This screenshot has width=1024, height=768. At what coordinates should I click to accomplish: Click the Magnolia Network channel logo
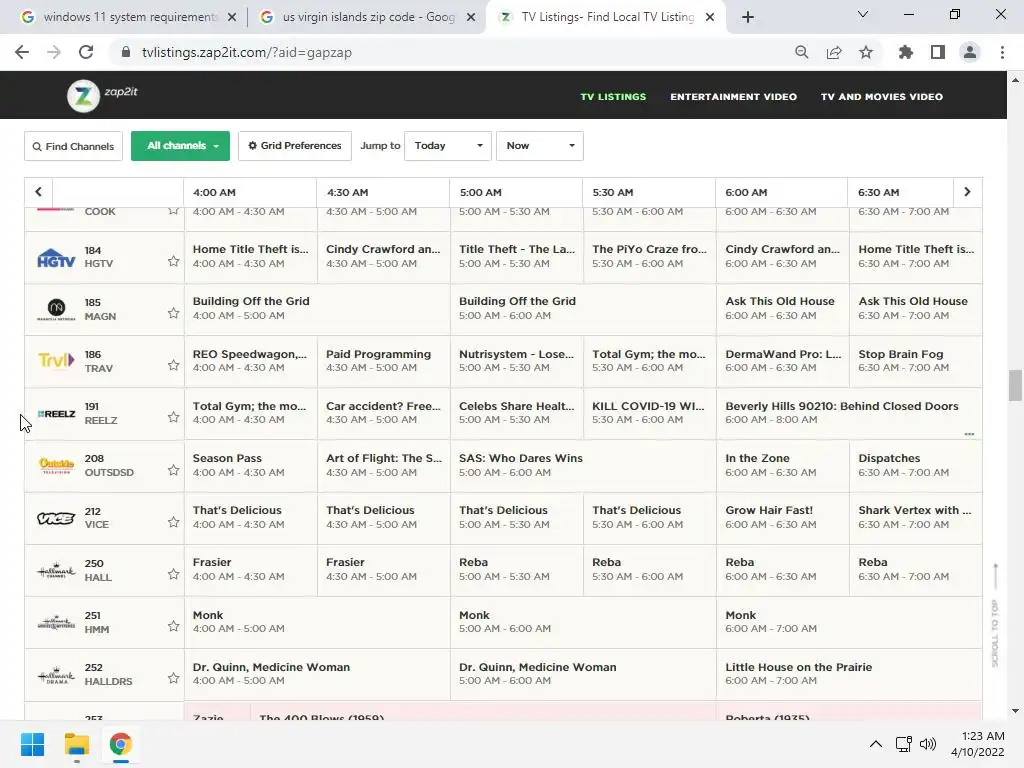click(56, 309)
